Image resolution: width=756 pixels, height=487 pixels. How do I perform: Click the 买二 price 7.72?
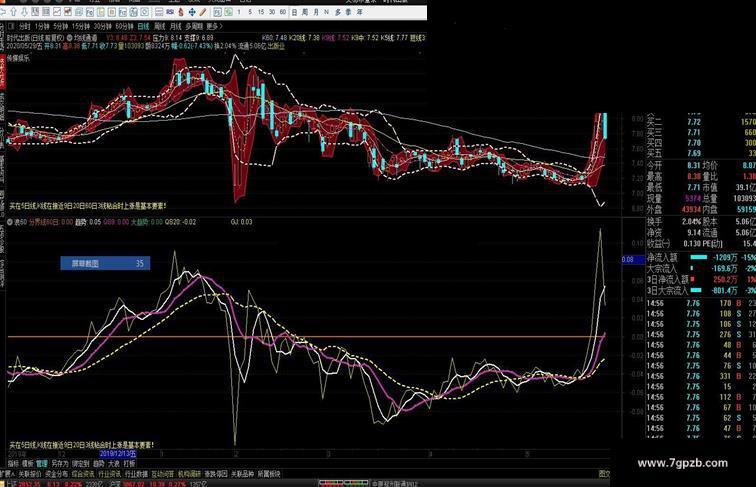pyautogui.click(x=694, y=122)
